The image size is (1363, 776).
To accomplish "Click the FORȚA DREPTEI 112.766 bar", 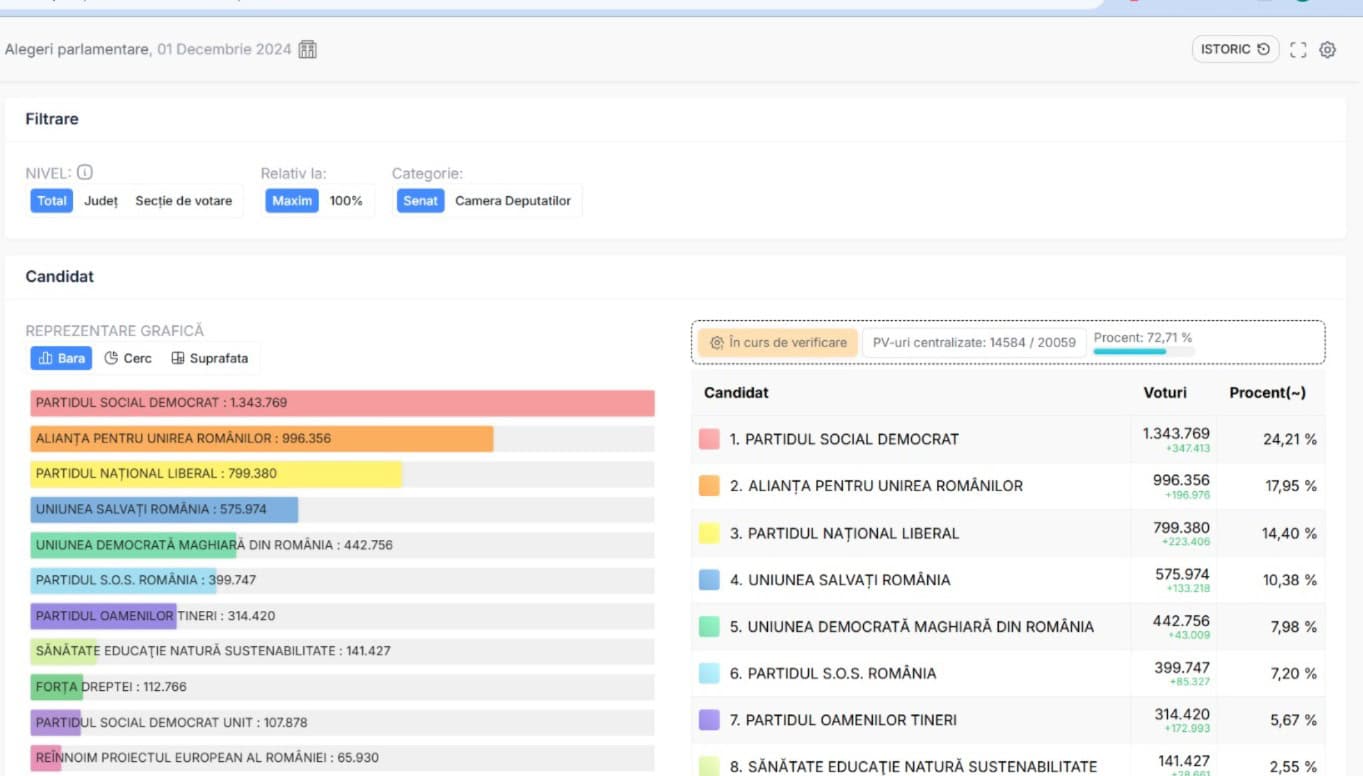I will point(342,687).
